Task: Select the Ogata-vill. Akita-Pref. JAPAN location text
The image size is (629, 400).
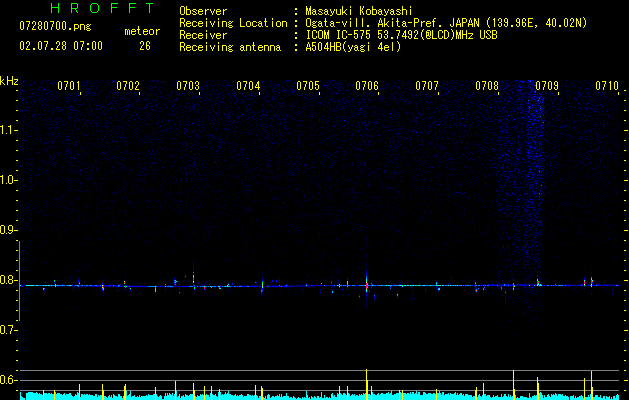Action: [x=446, y=23]
